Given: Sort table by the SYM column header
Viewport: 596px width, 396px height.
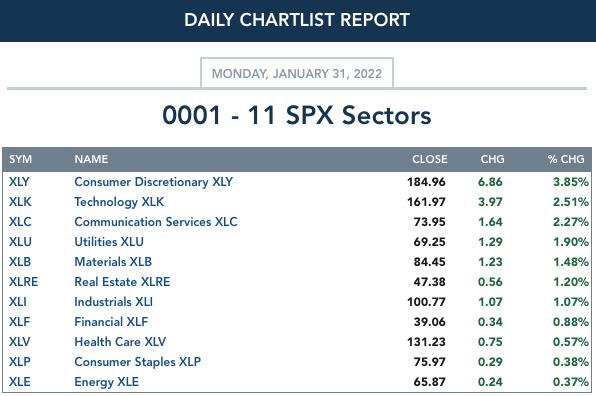Looking at the screenshot, I should click(21, 159).
